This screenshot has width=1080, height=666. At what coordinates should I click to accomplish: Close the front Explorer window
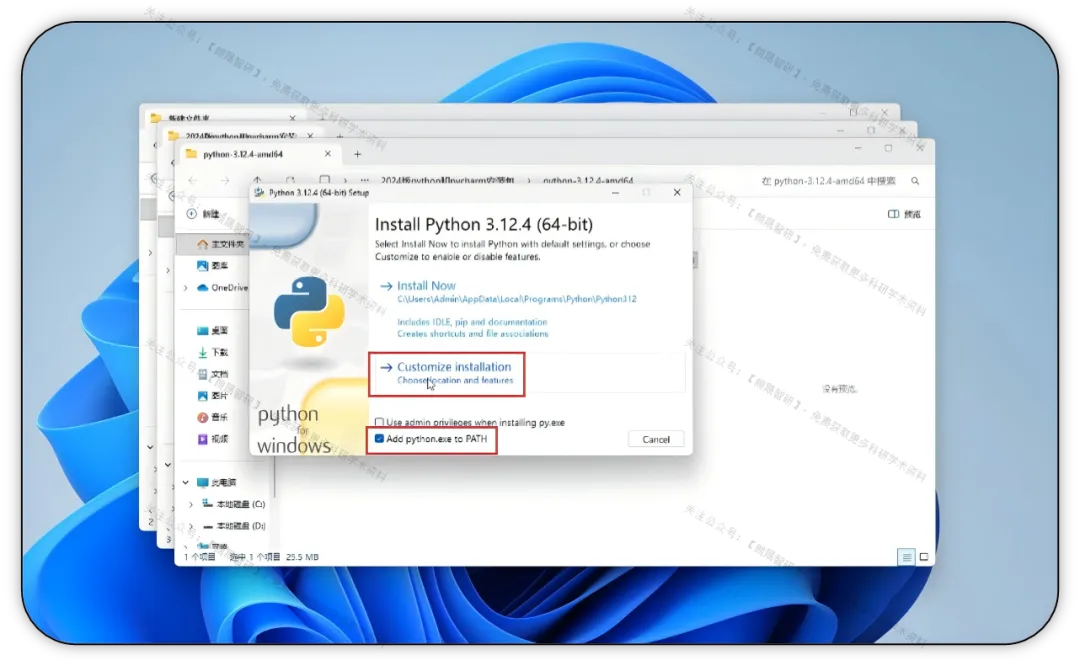(920, 147)
